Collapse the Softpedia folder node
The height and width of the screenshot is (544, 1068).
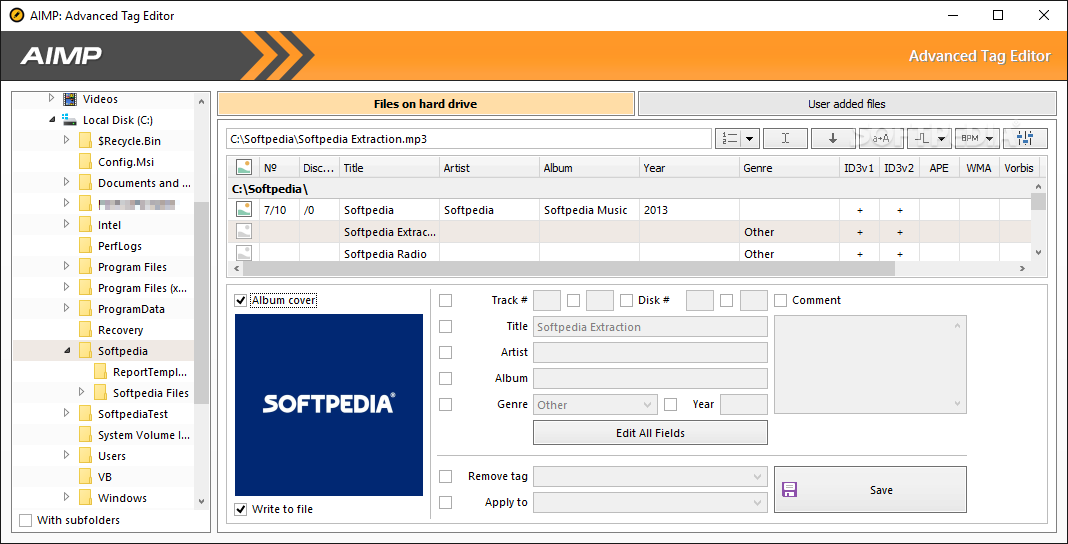67,351
